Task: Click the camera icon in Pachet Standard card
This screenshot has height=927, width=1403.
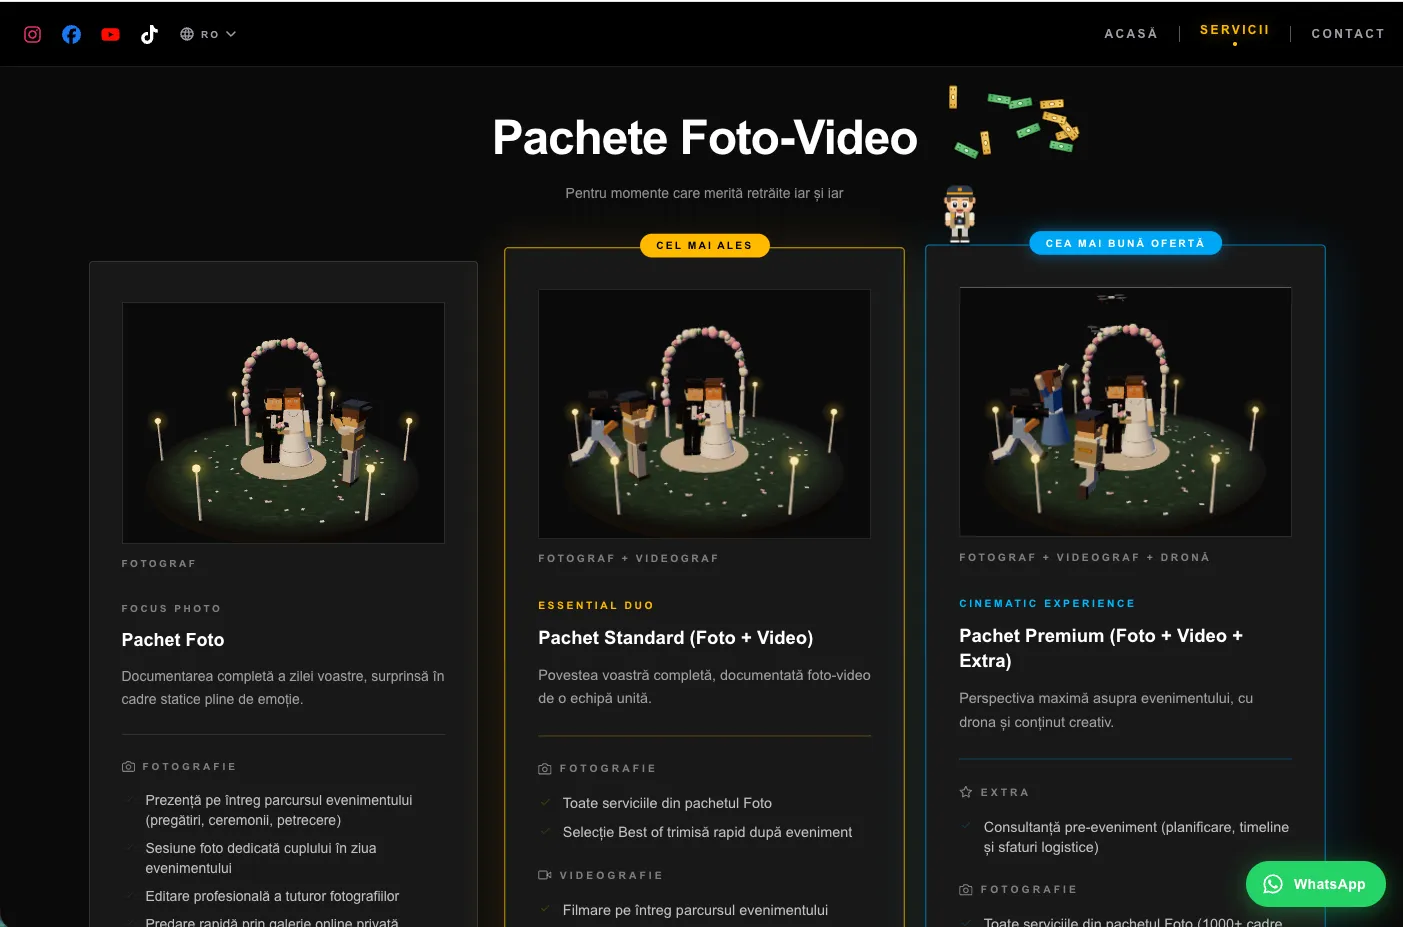Action: pos(545,769)
